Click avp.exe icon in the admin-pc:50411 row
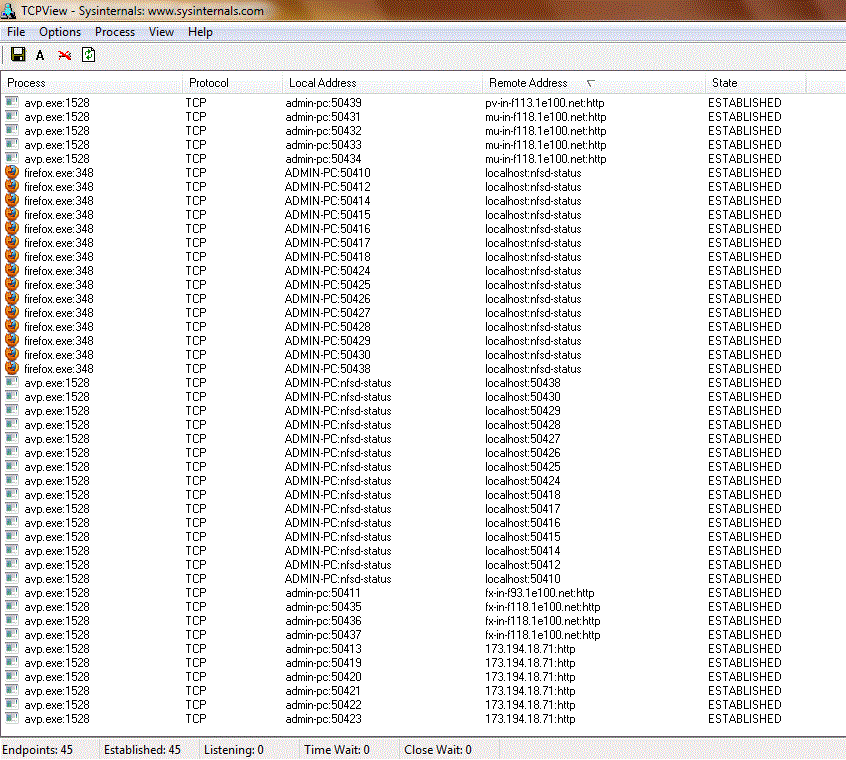This screenshot has width=846, height=760. 12,592
